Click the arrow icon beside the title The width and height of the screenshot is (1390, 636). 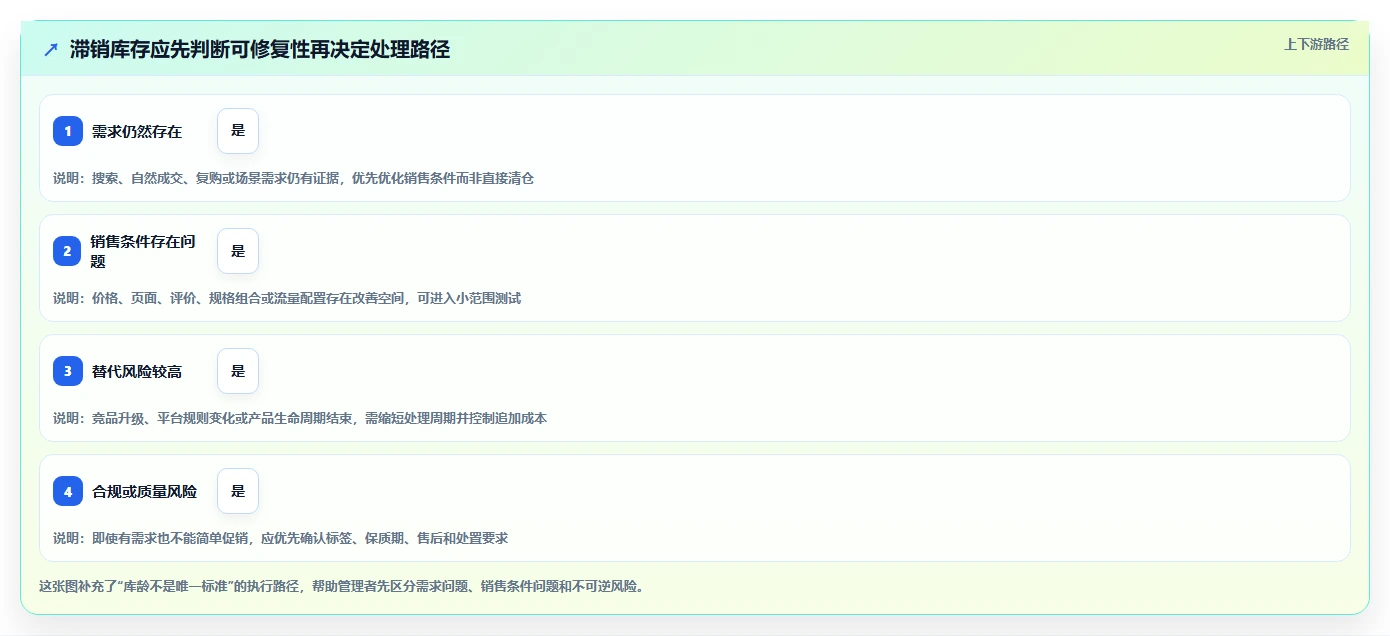51,50
